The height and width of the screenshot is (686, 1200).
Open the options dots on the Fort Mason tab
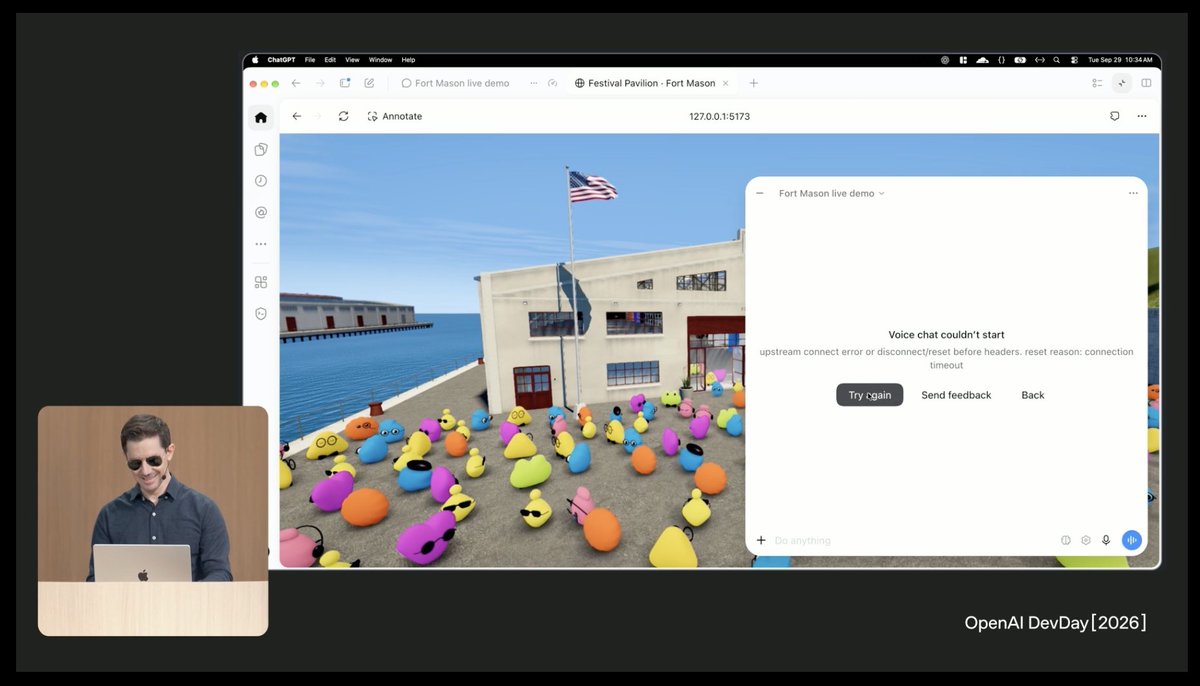pyautogui.click(x=534, y=83)
